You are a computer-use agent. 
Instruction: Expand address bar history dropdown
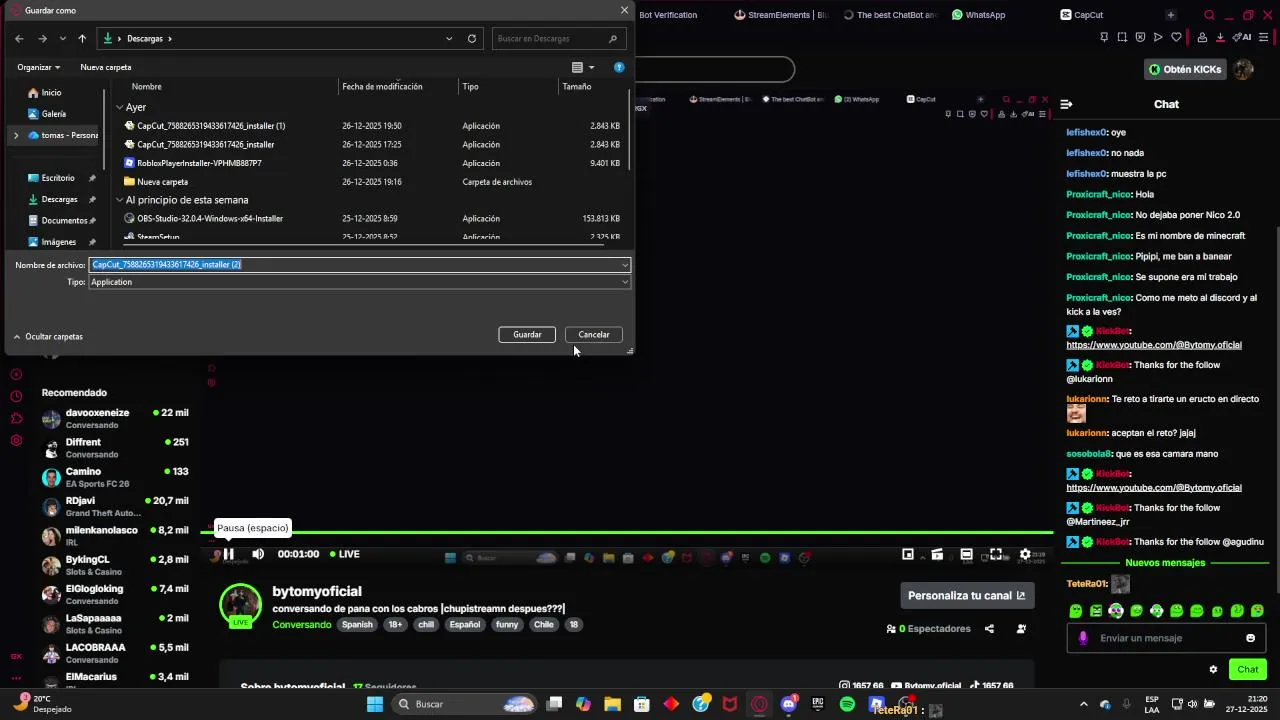449,39
